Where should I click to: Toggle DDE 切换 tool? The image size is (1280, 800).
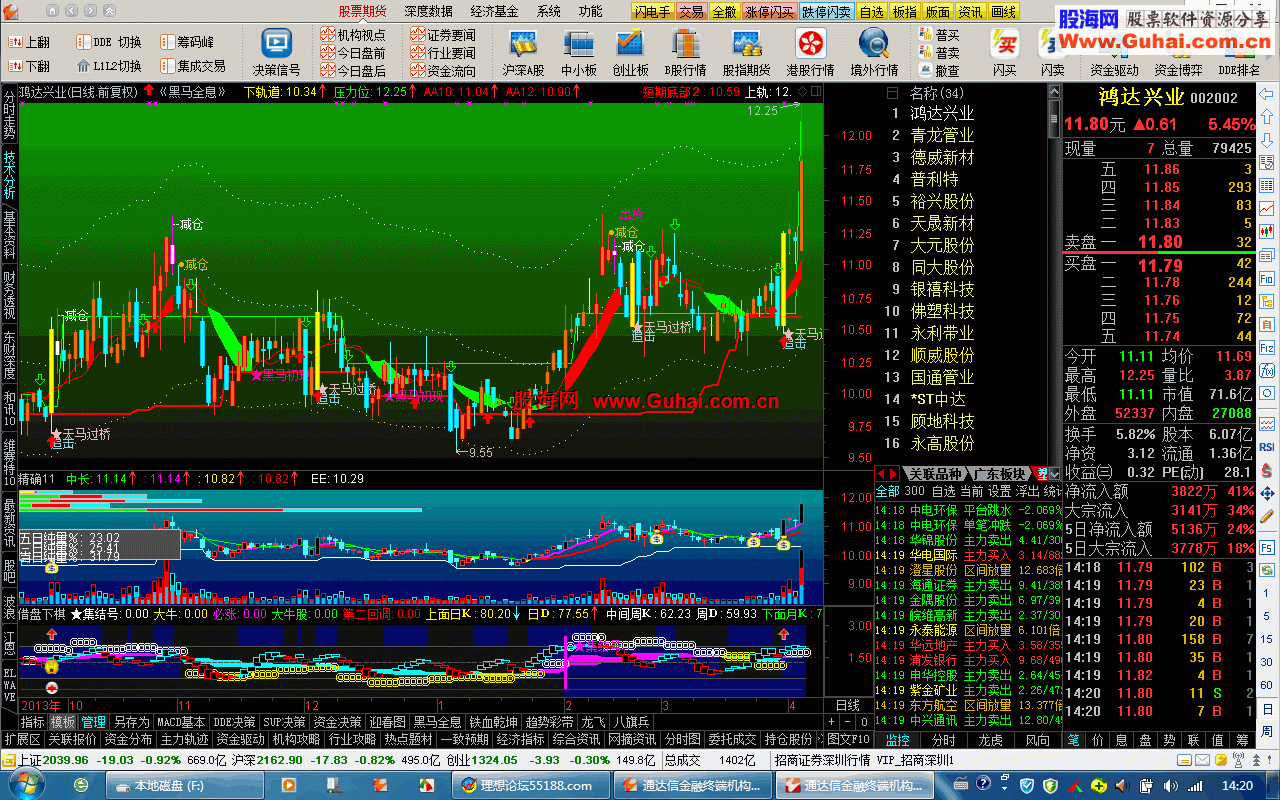point(107,42)
